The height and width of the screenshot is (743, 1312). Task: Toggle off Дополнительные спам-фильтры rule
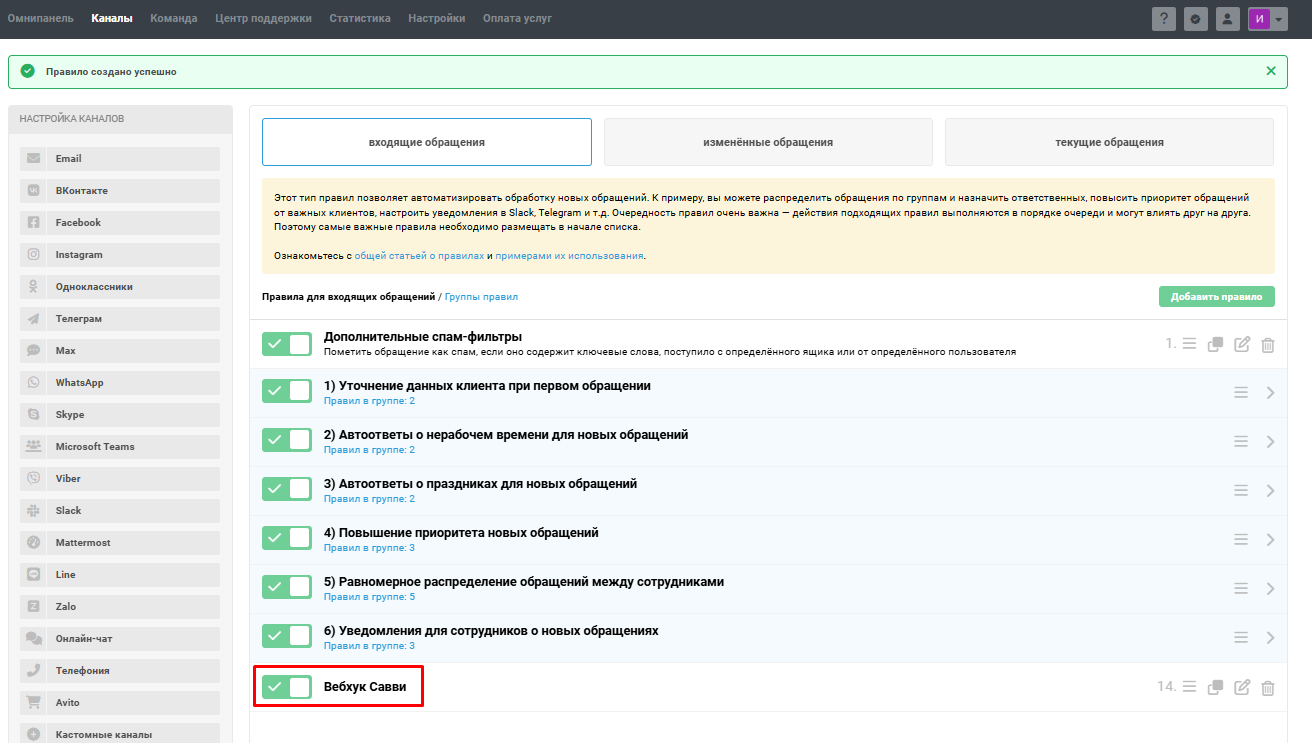[x=287, y=344]
